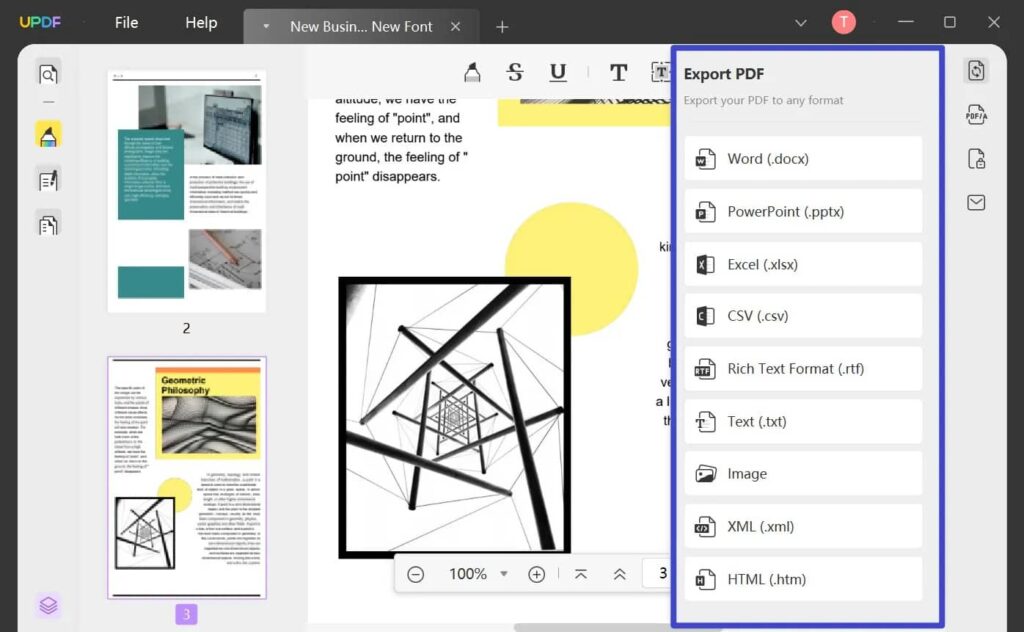Open the layers panel at bottom left
Viewport: 1024px width, 632px height.
(x=47, y=605)
